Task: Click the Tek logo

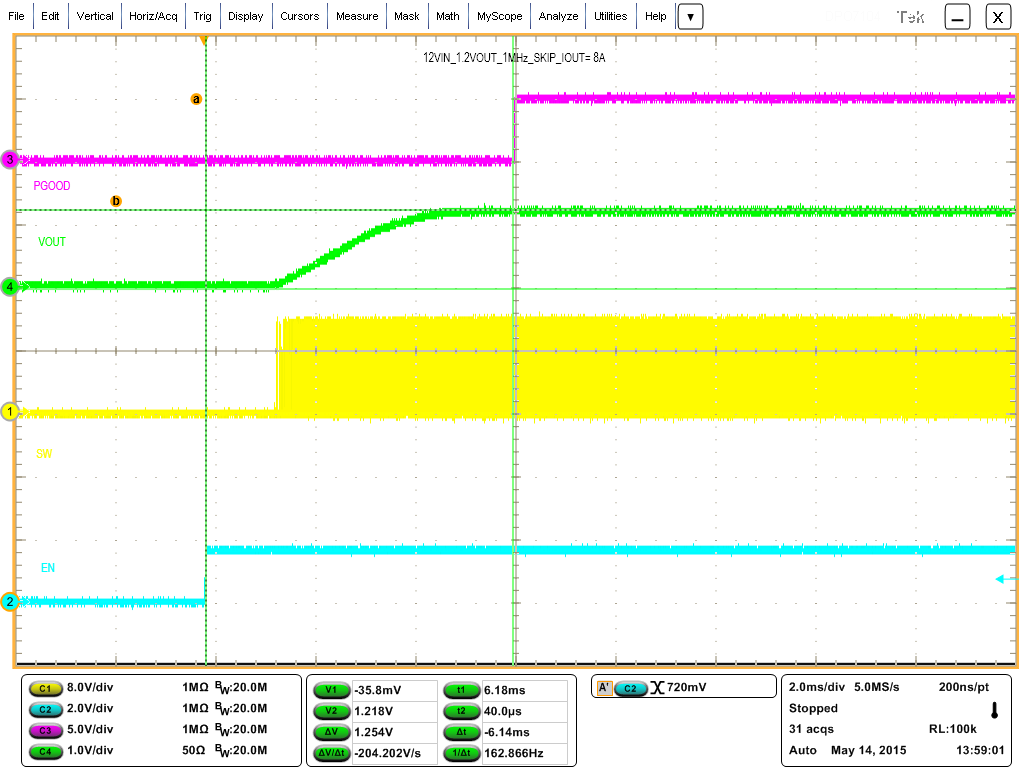Action: click(x=911, y=16)
